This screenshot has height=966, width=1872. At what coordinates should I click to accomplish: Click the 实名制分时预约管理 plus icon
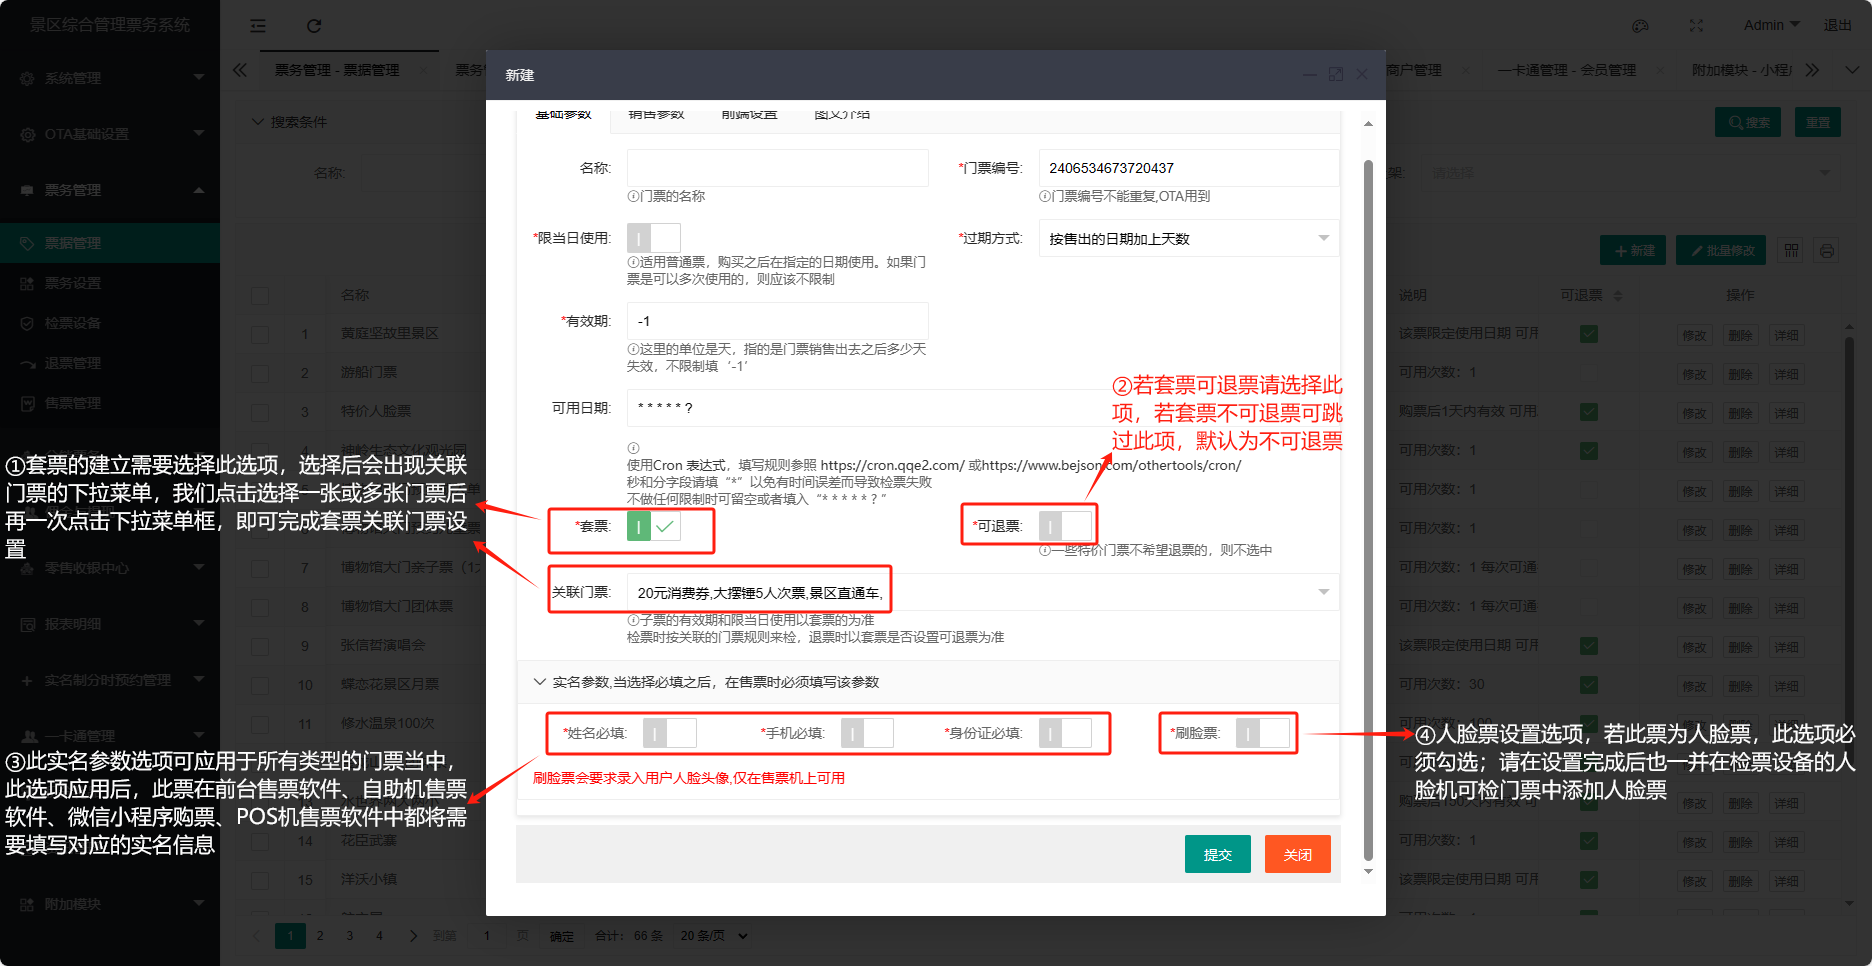[x=27, y=680]
